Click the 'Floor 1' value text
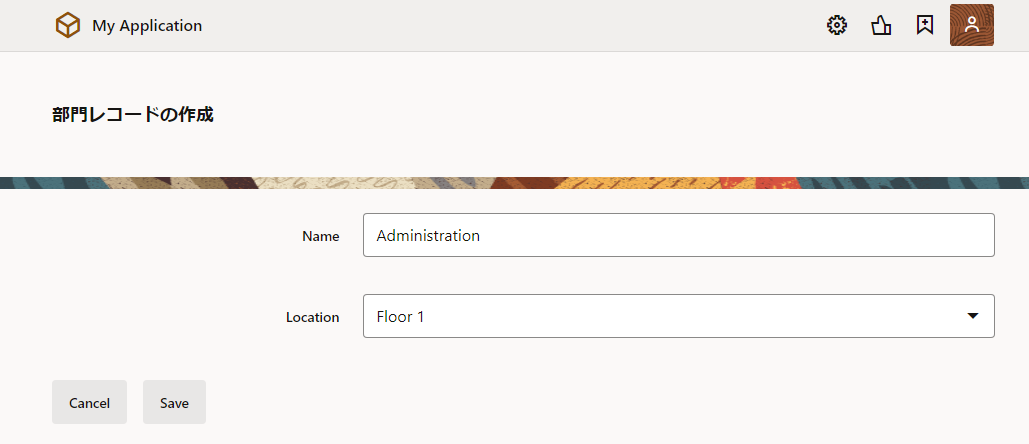Viewport: 1029px width, 444px height. click(x=400, y=317)
